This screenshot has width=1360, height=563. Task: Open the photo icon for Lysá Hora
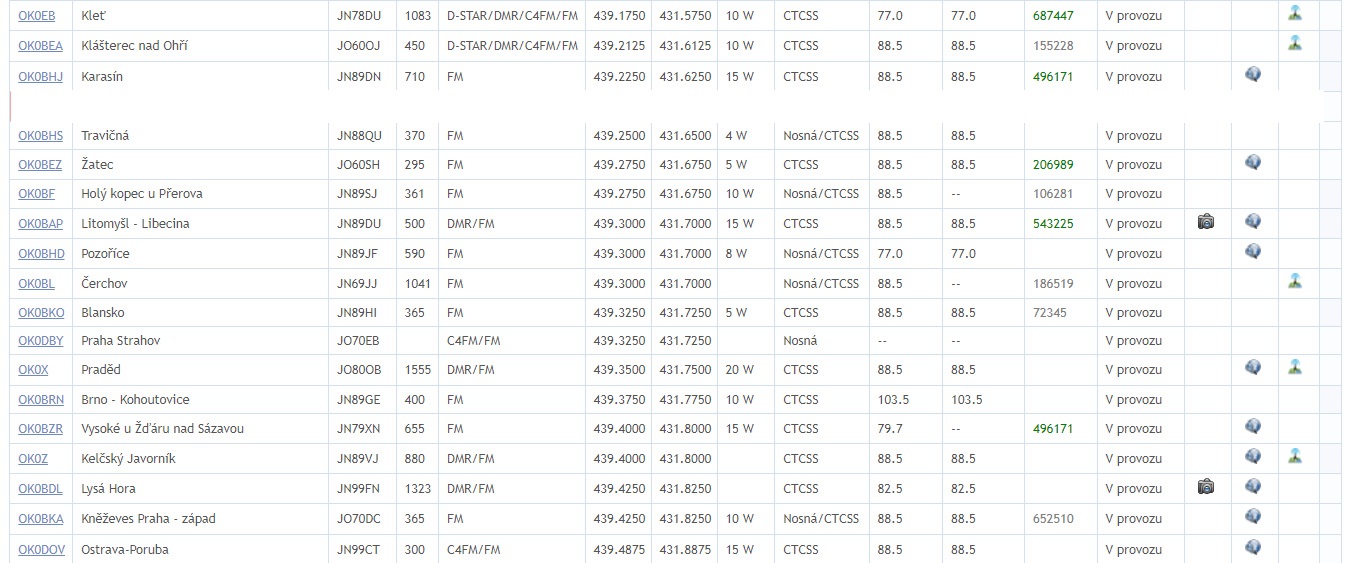(1206, 487)
